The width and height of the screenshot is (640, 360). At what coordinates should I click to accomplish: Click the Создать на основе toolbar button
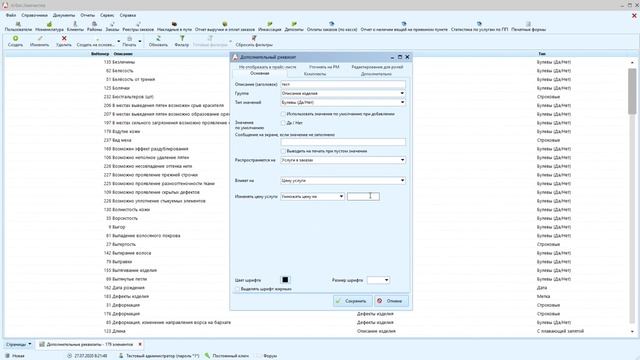tap(96, 42)
